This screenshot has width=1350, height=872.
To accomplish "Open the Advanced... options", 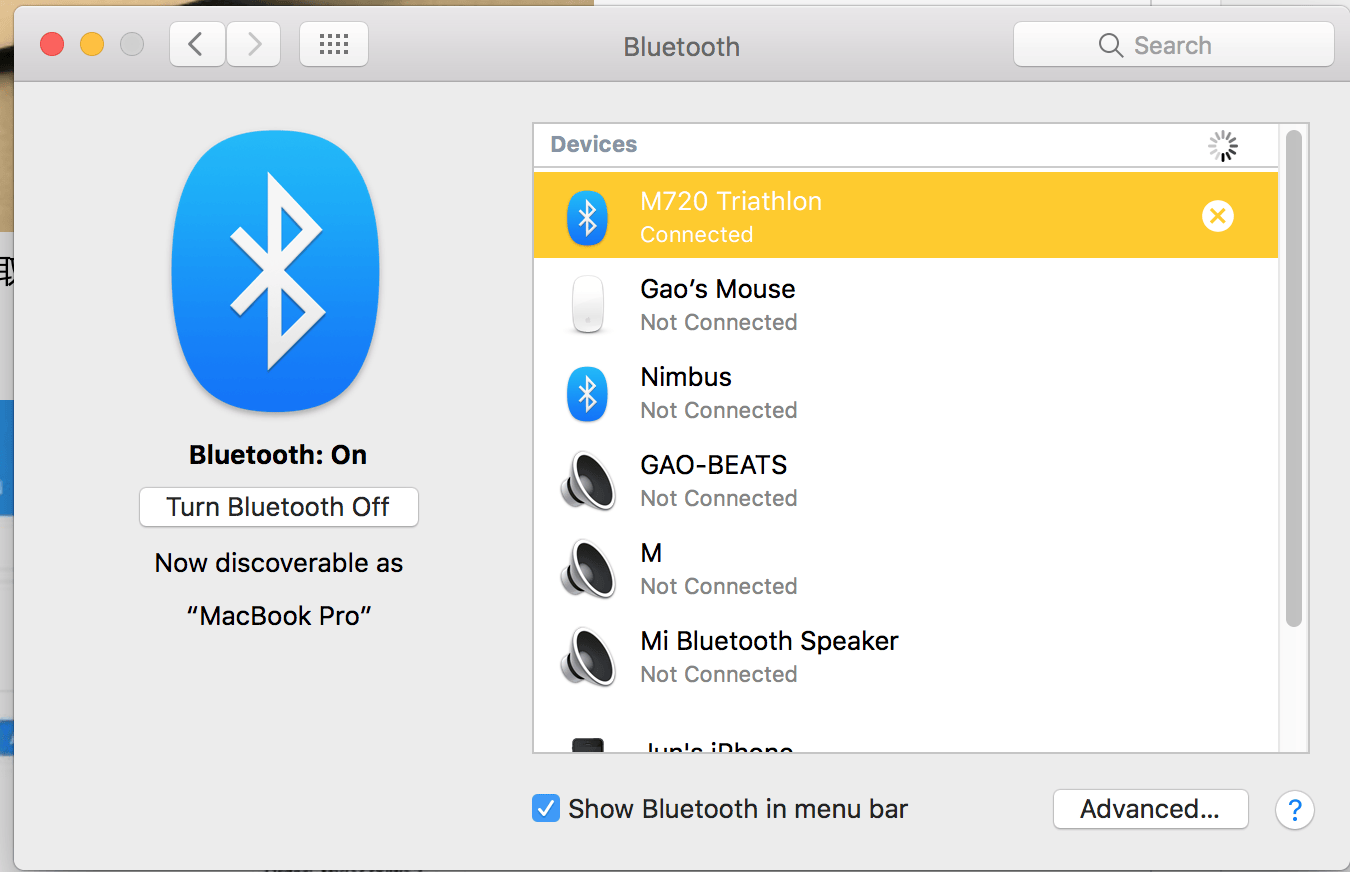I will [1150, 809].
